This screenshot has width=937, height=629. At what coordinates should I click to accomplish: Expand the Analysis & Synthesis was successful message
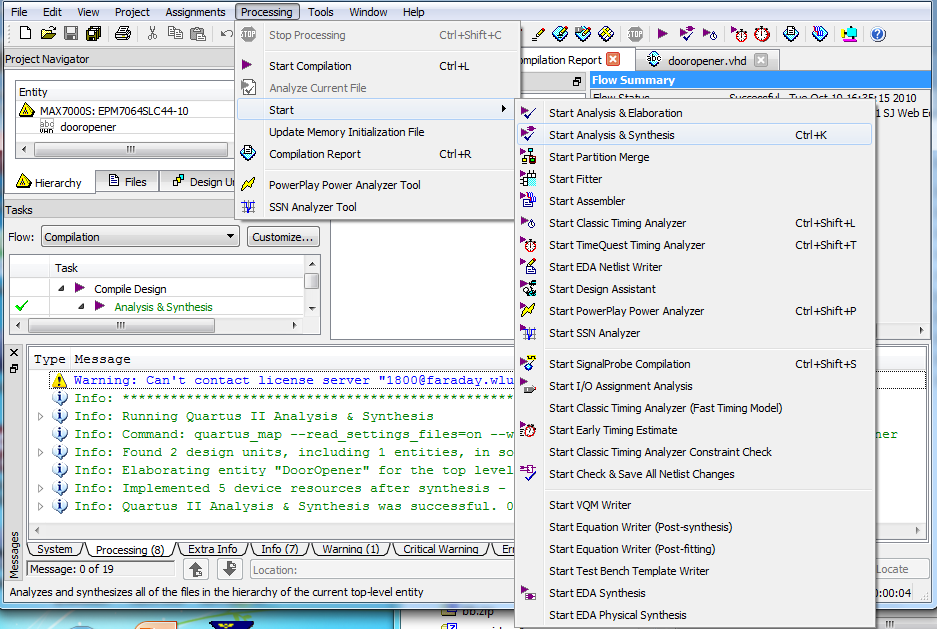click(41, 506)
